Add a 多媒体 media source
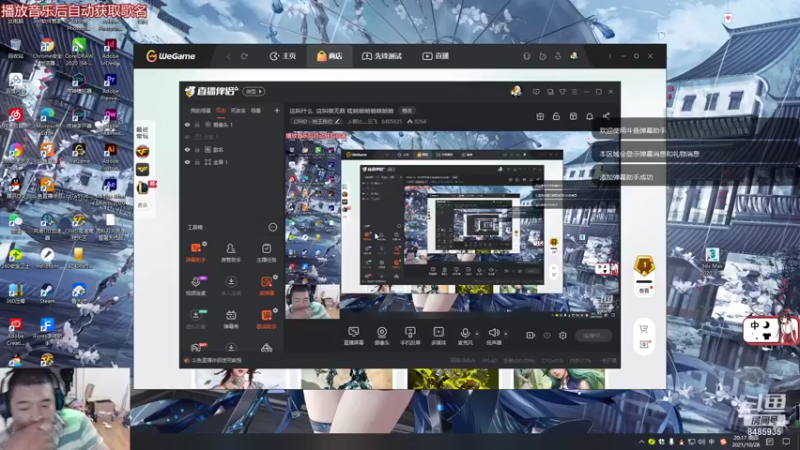 click(x=439, y=336)
